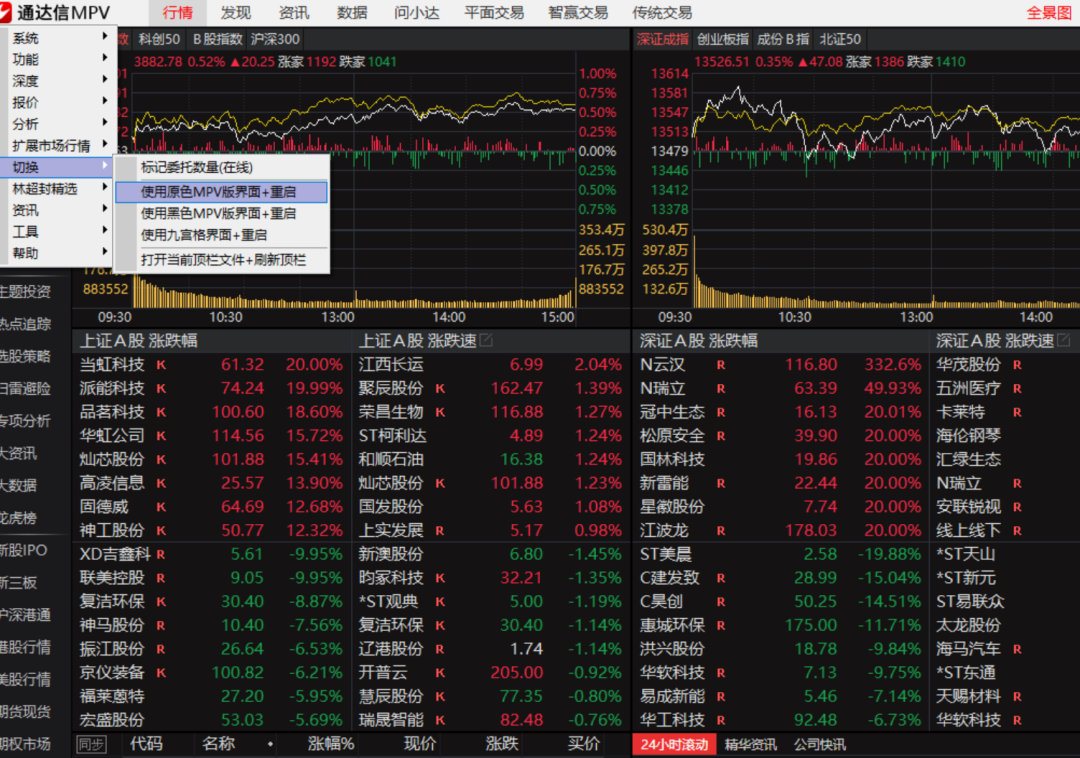This screenshot has height=758, width=1080.
Task: Toggle 标记委托数量(在线) option
Action: 197,168
